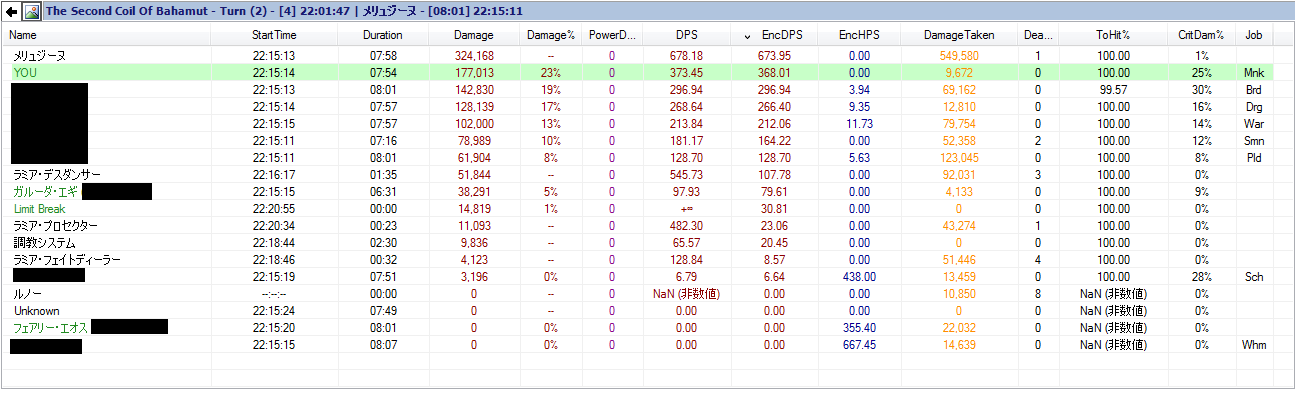The image size is (1296, 394).
Task: Sort by the Job column header
Action: [x=1254, y=35]
